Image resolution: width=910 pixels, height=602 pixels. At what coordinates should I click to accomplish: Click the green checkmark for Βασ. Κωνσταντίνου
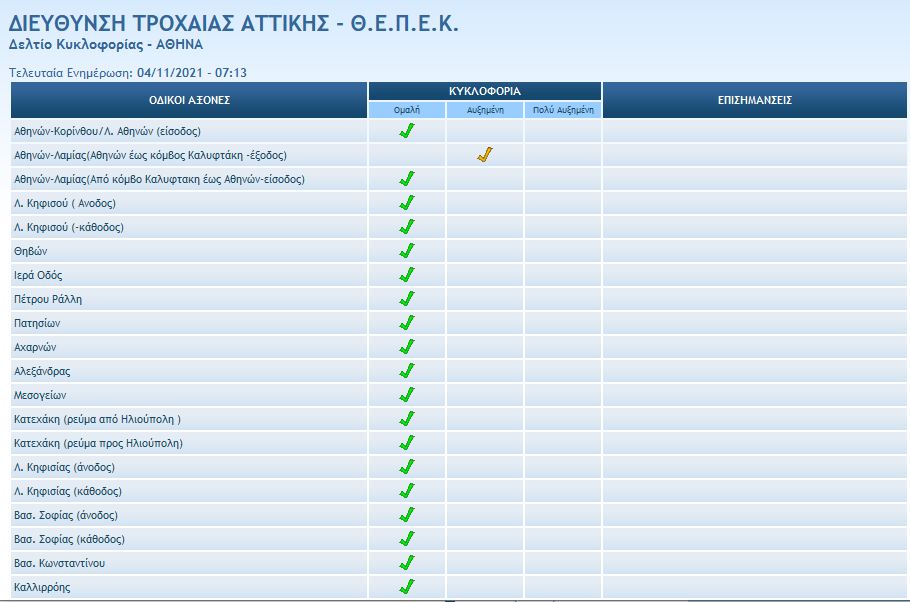pos(406,563)
